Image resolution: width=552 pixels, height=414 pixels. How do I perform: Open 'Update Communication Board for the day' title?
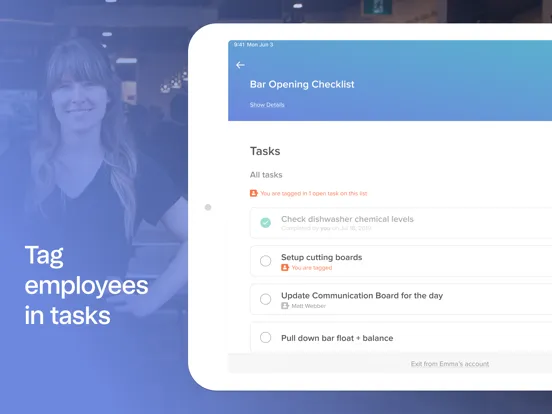pyautogui.click(x=362, y=296)
